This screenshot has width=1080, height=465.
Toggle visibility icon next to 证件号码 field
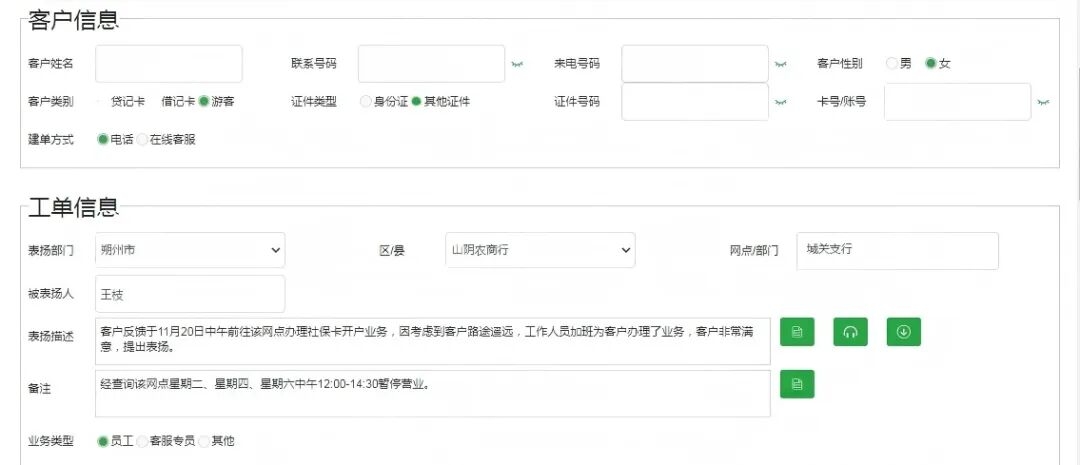[780, 102]
